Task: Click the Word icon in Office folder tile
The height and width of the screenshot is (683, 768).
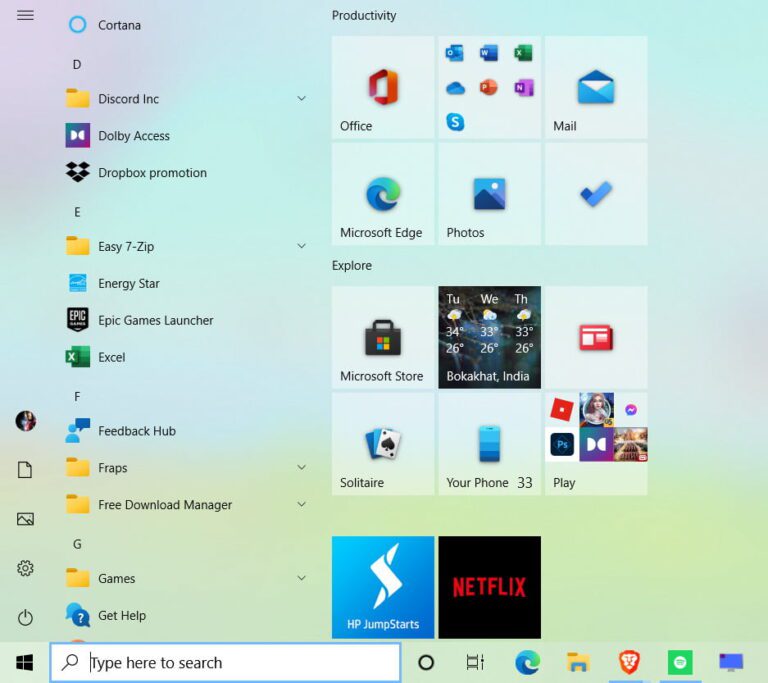Action: pos(489,53)
